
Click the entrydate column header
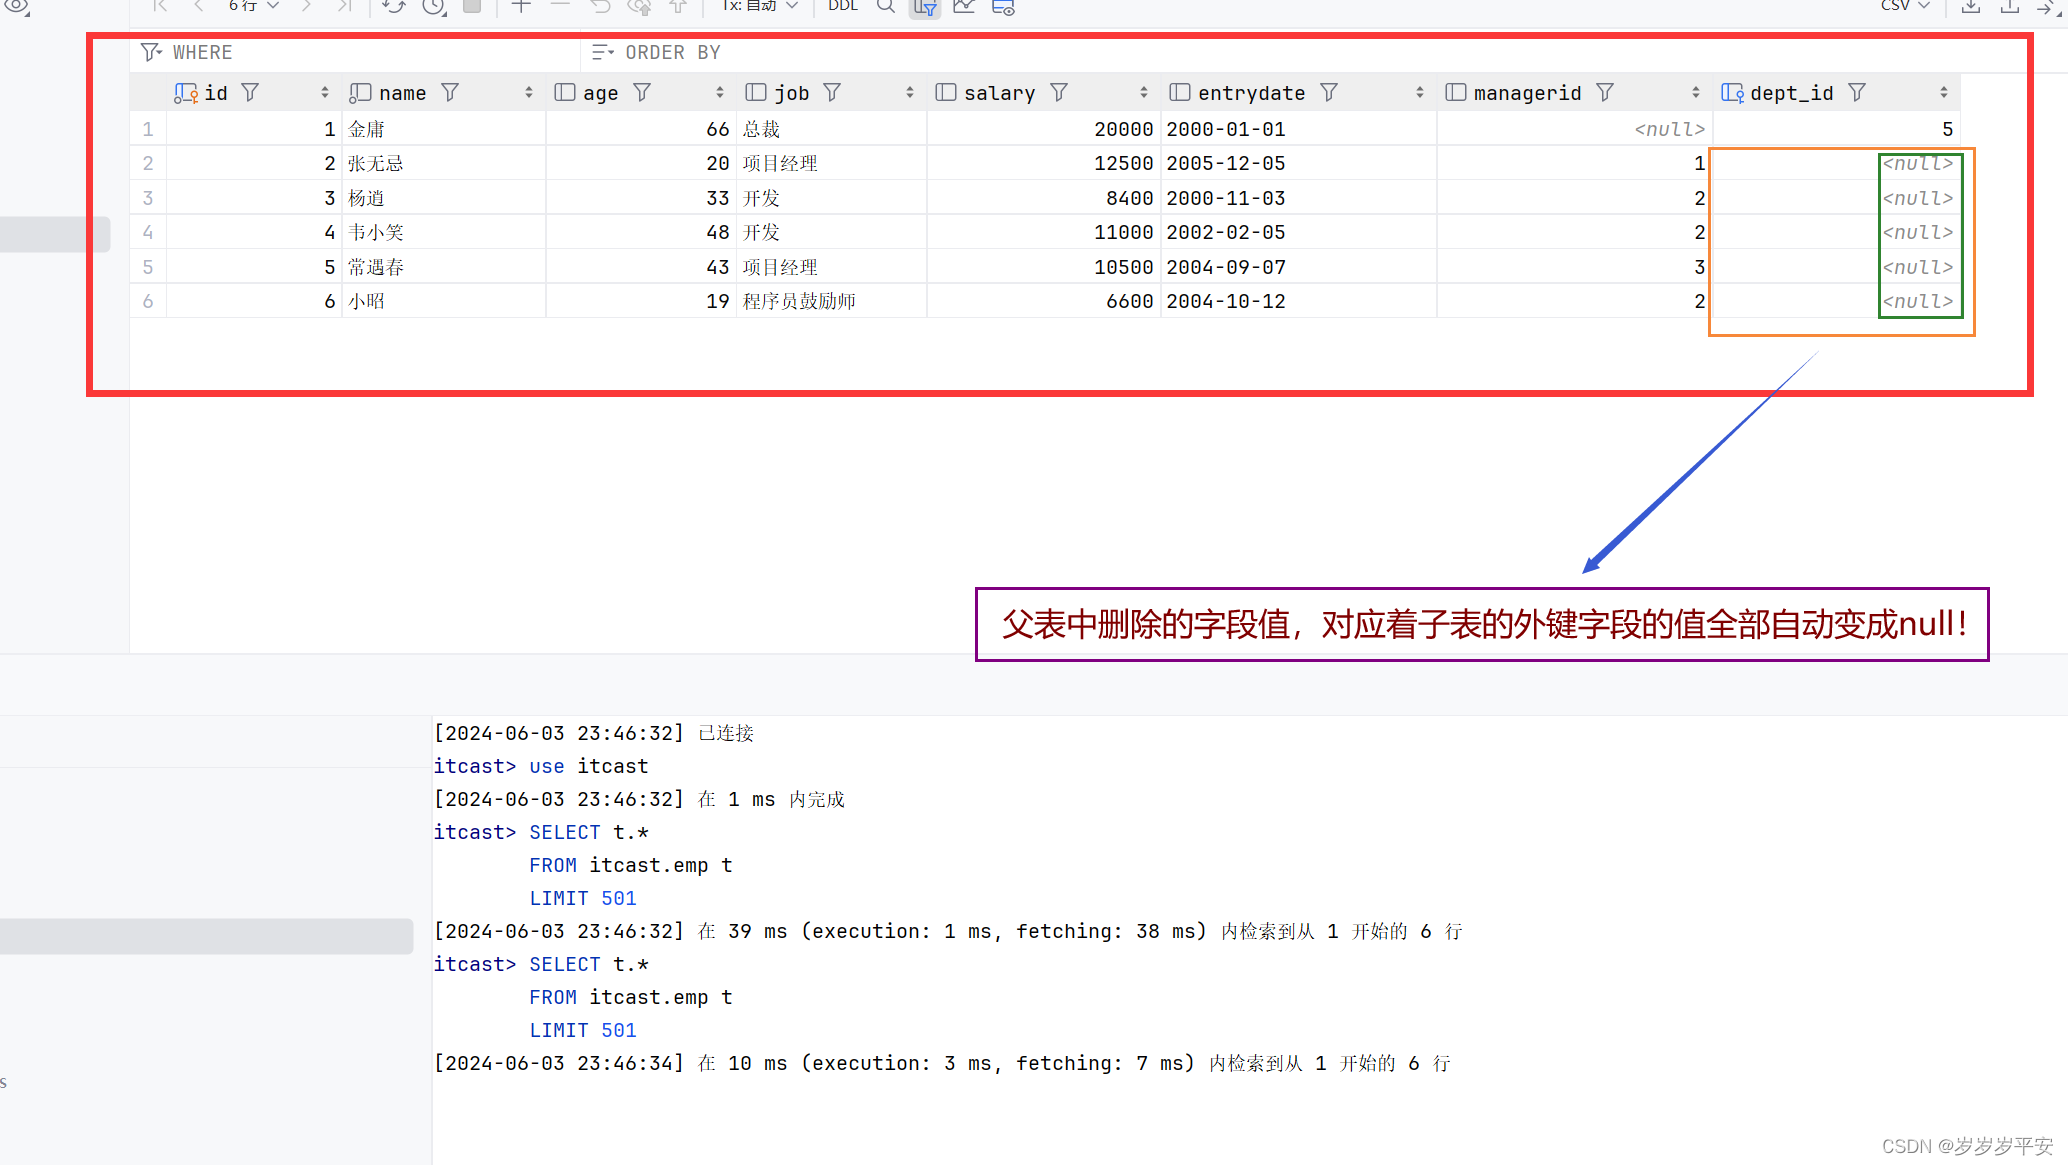1251,93
